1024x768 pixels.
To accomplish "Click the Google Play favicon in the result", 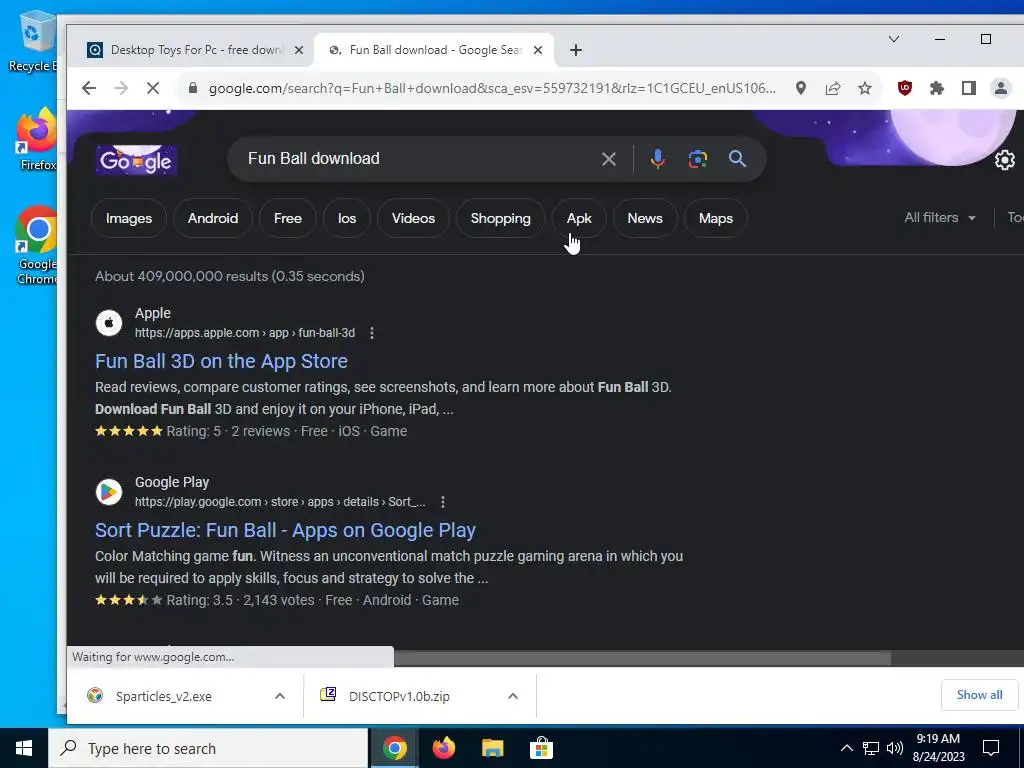I will pyautogui.click(x=109, y=492).
